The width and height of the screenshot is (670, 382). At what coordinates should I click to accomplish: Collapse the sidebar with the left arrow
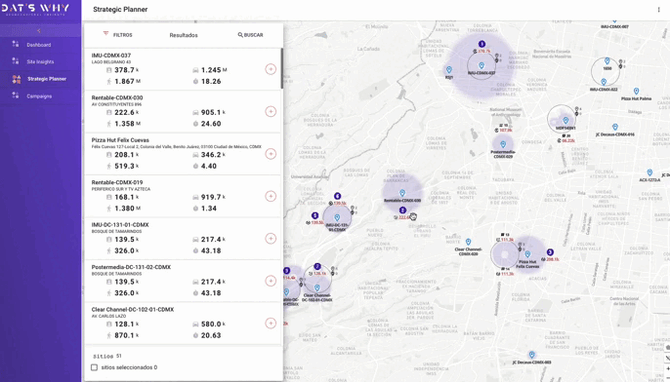[39, 31]
